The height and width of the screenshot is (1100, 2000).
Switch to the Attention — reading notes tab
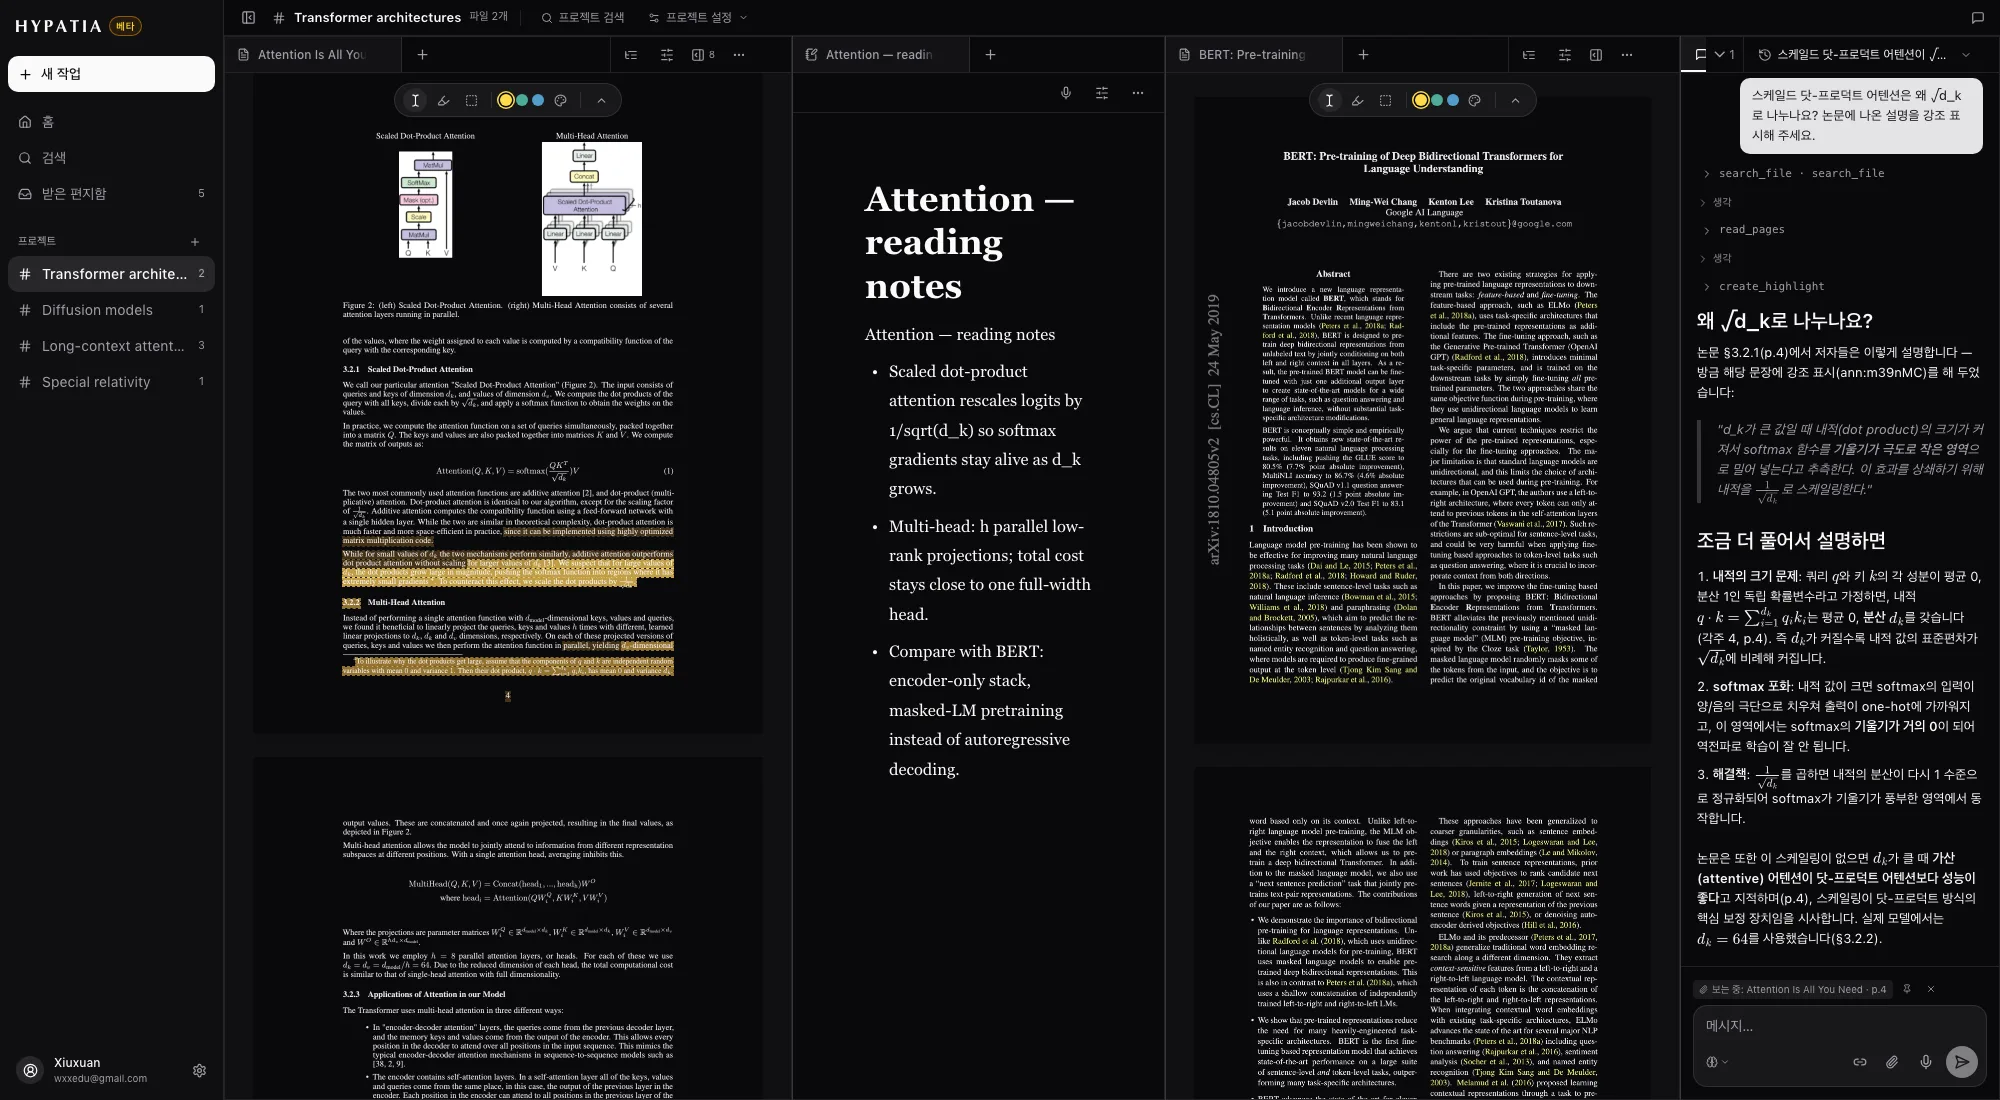coord(880,55)
